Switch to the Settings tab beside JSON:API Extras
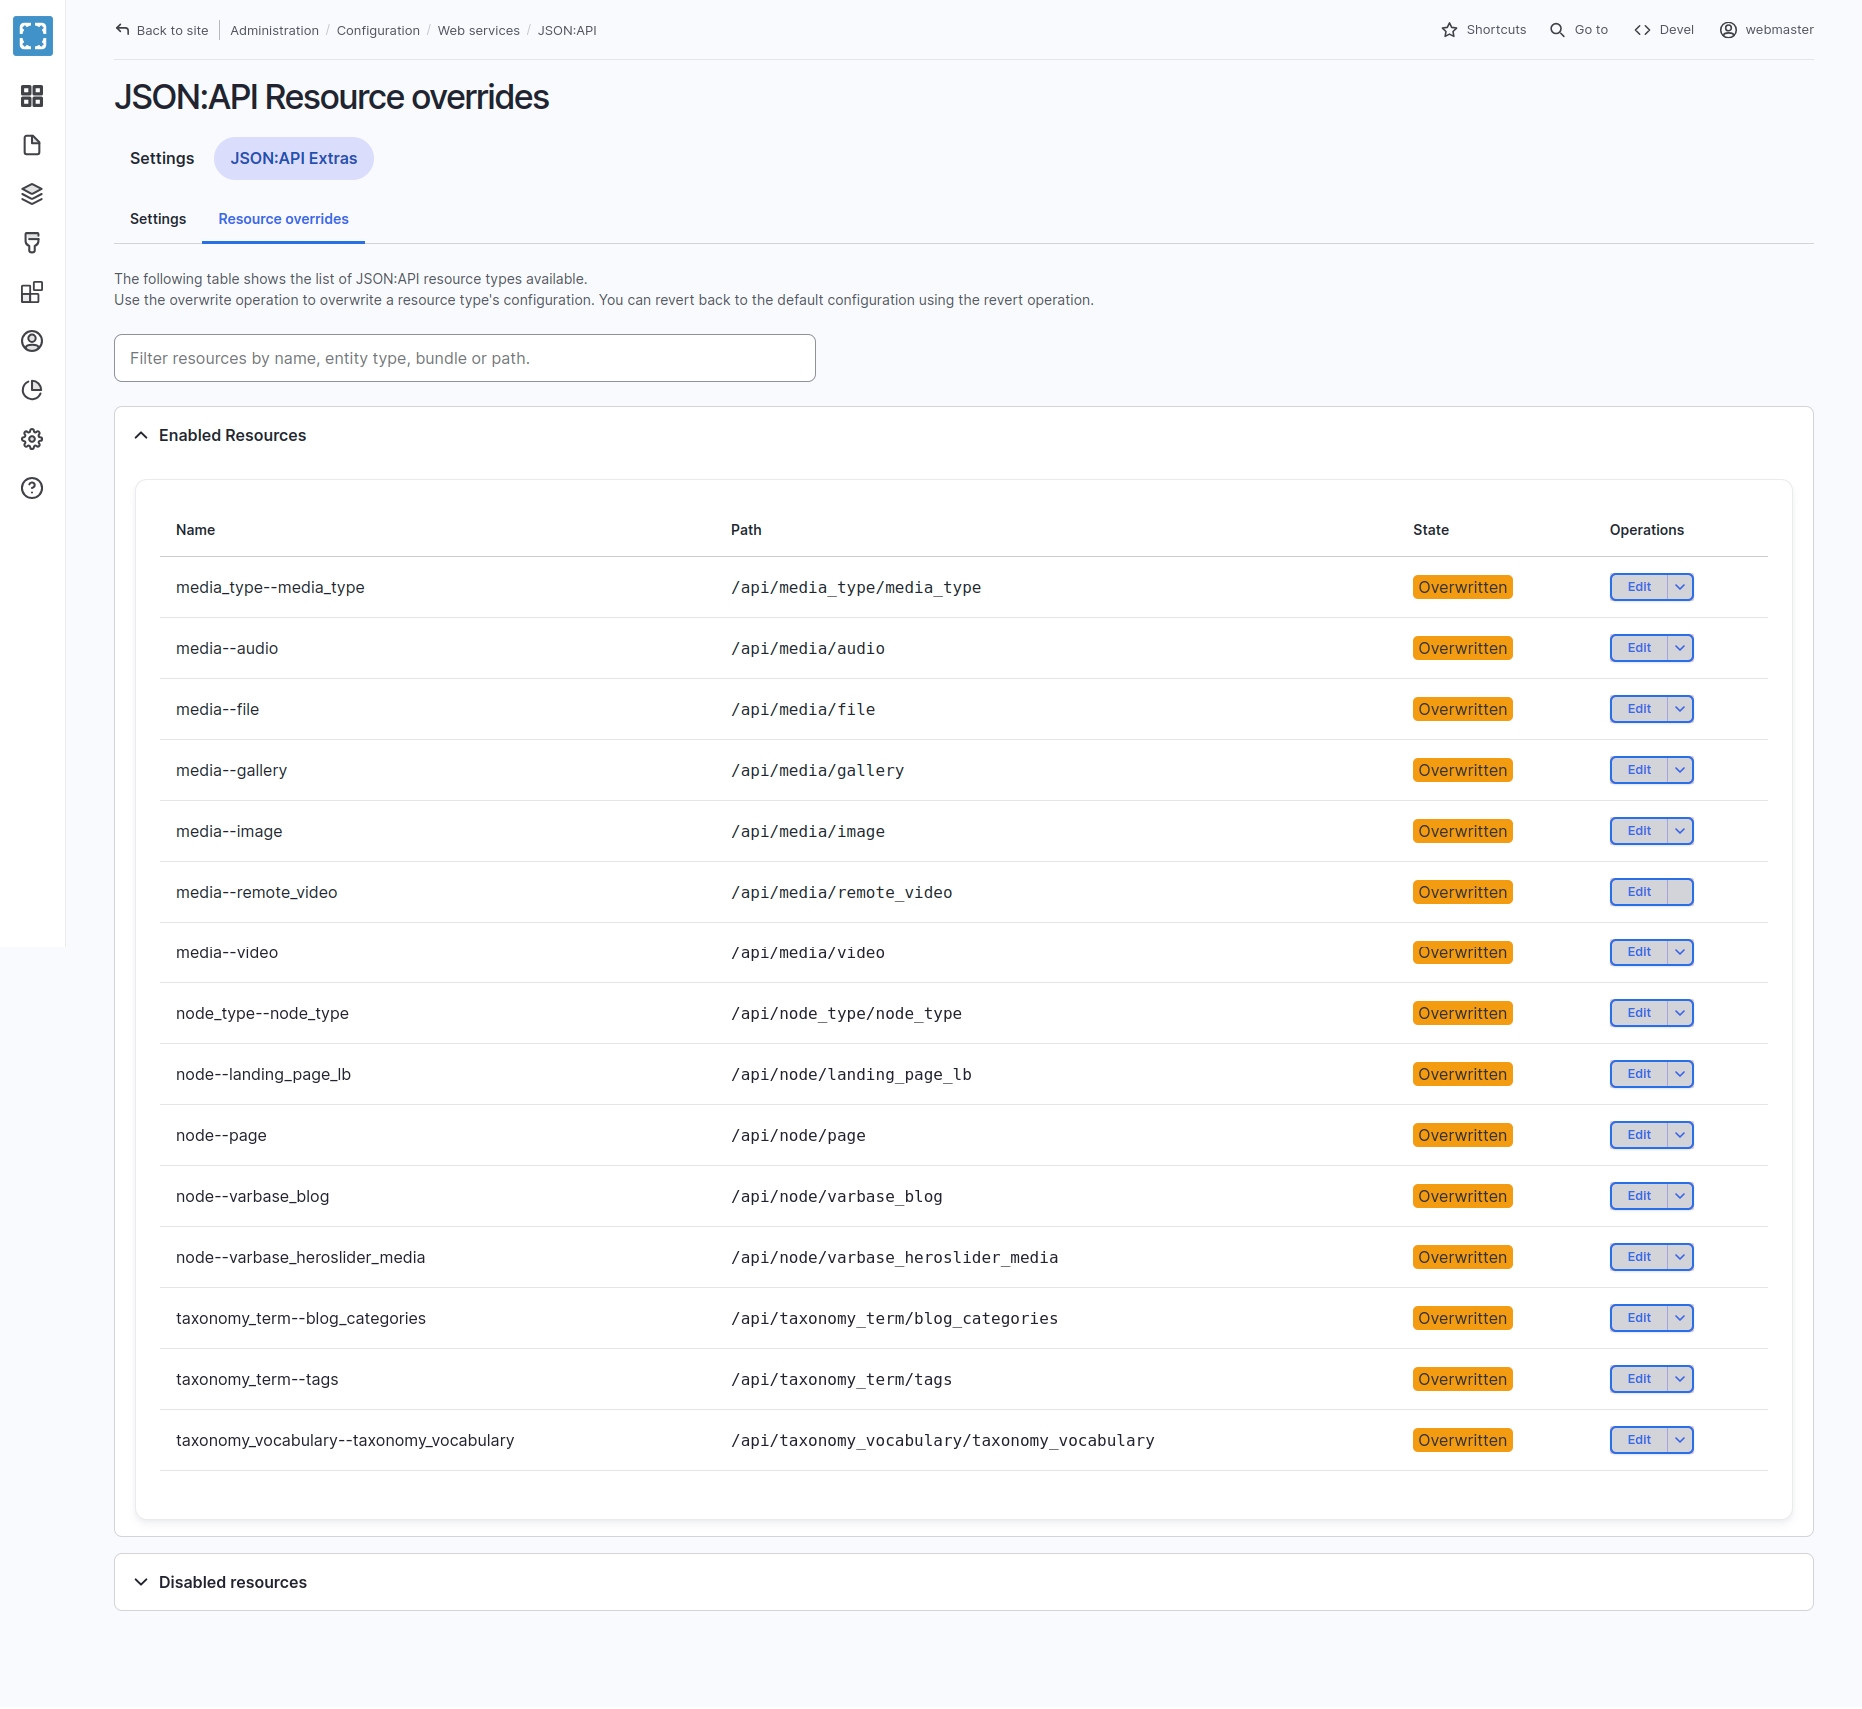1862x1709 pixels. click(162, 158)
